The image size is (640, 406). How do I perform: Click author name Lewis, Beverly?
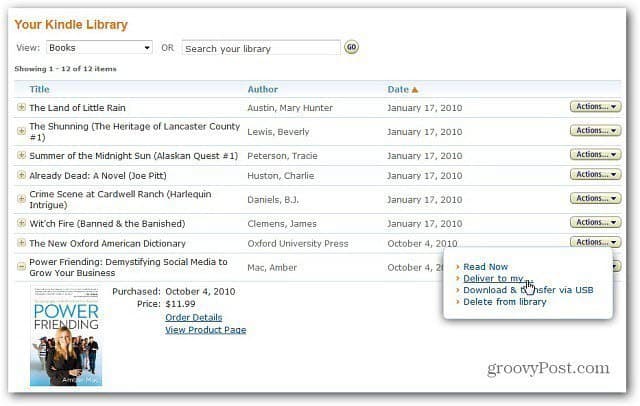[x=278, y=132]
